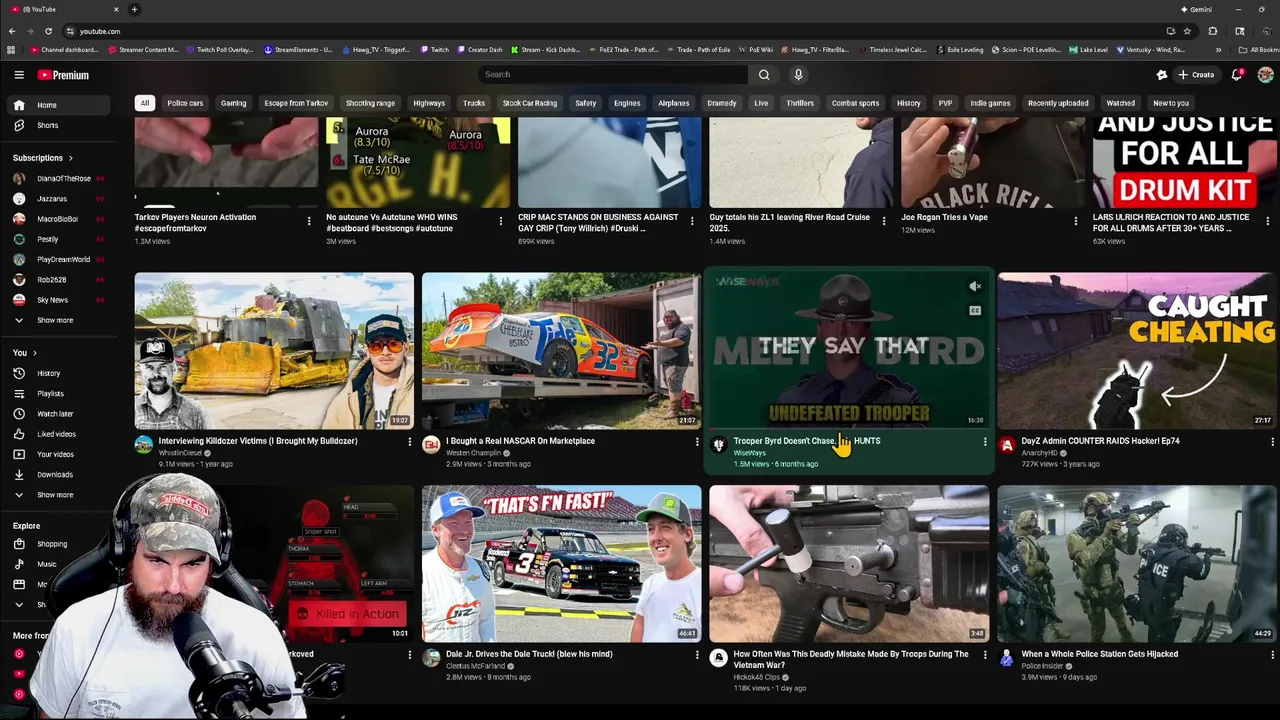Play the Bought a Real NASCAR thumbnail

point(561,350)
